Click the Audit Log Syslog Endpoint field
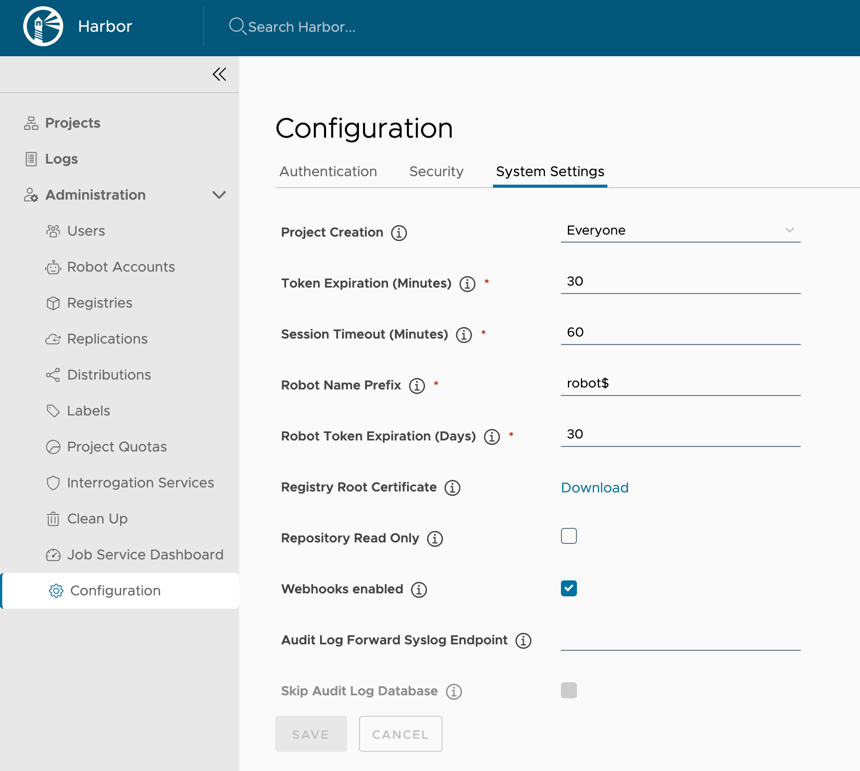Screen dimensions: 860x771 (x=680, y=638)
